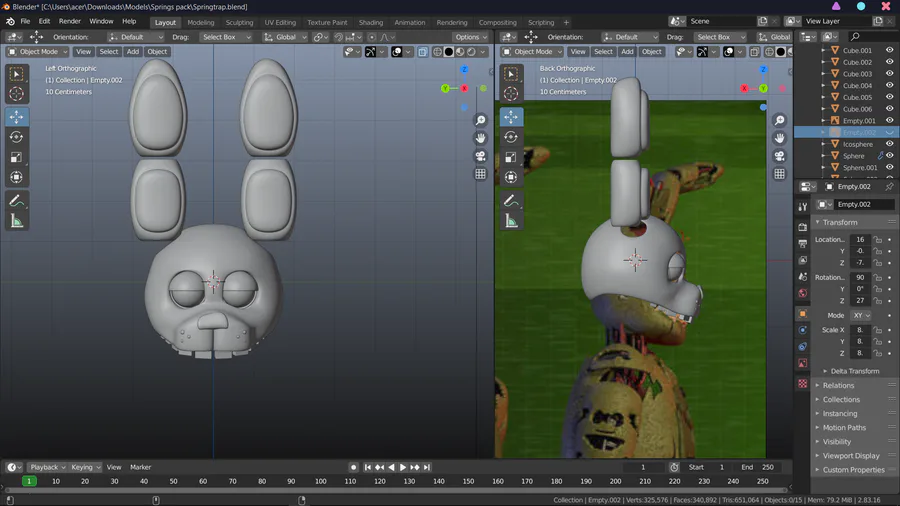Select the Rotate tool in left viewport

coord(16,137)
